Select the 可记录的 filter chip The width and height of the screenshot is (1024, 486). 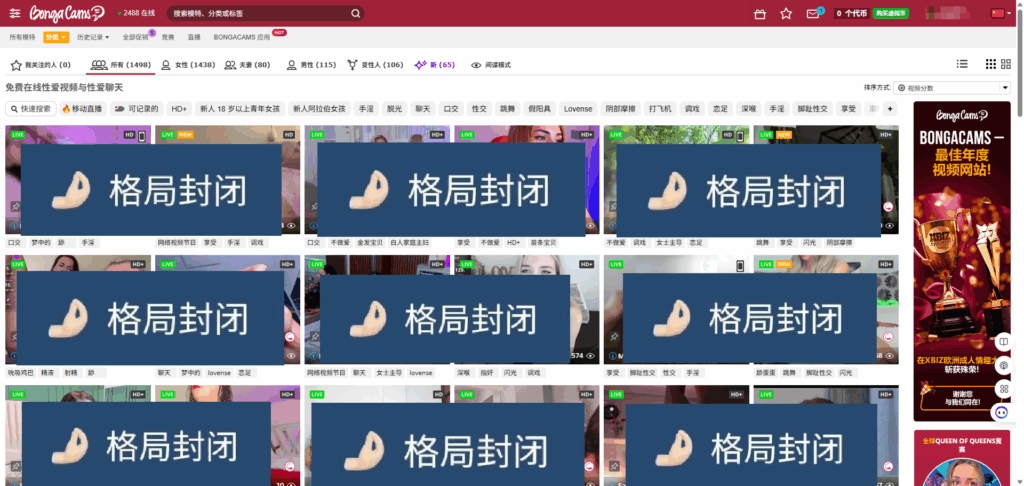[x=136, y=109]
